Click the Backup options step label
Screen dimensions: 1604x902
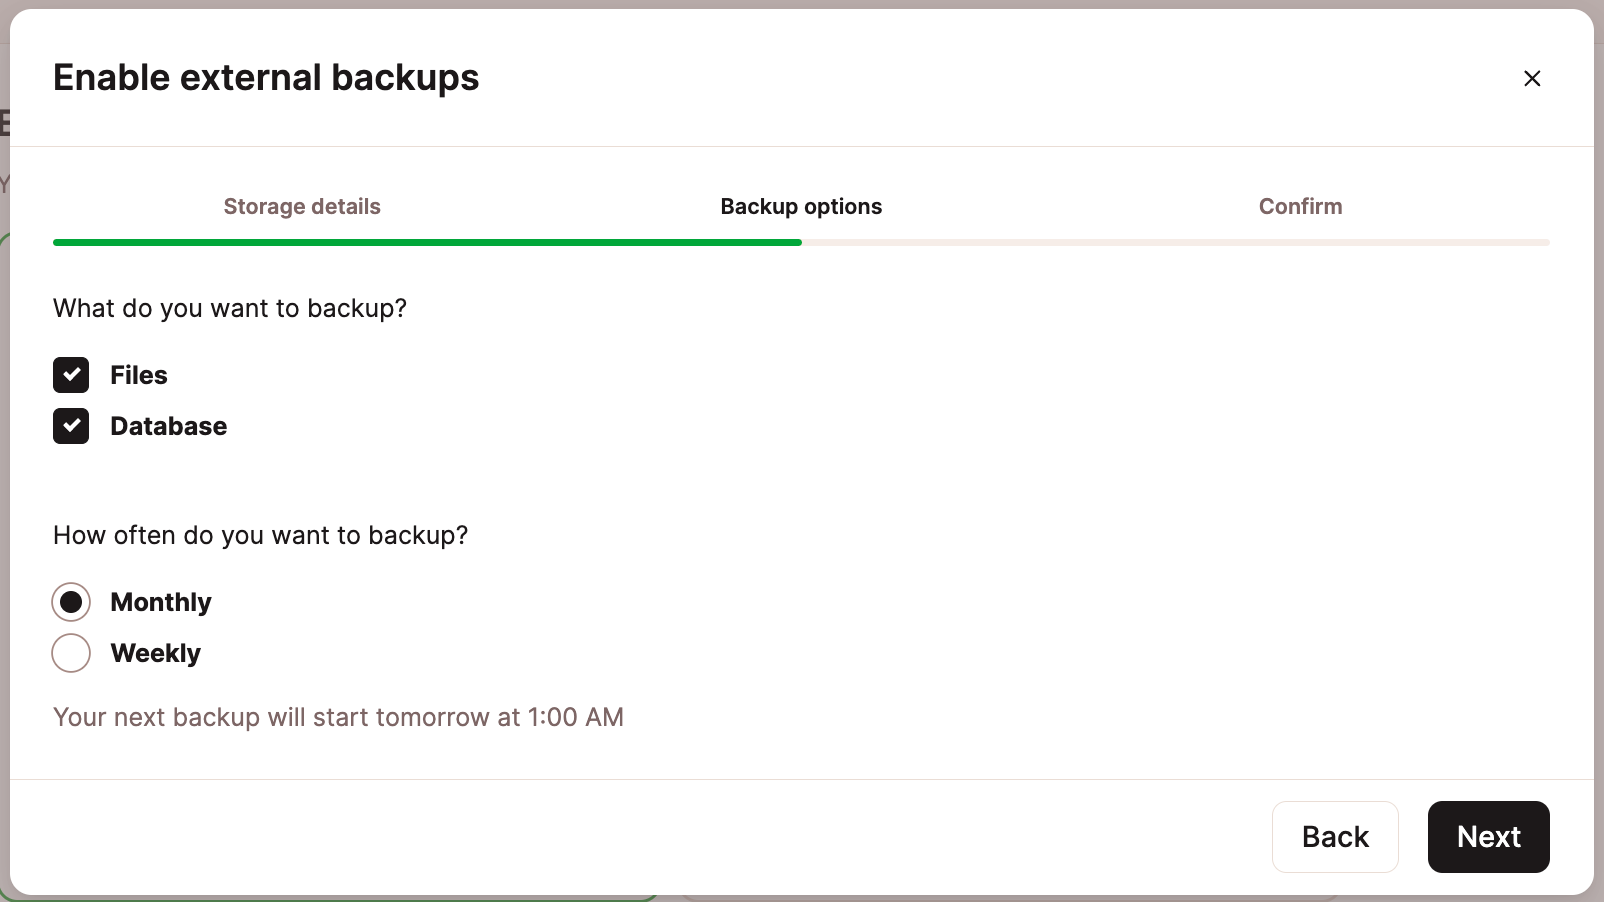pos(800,206)
